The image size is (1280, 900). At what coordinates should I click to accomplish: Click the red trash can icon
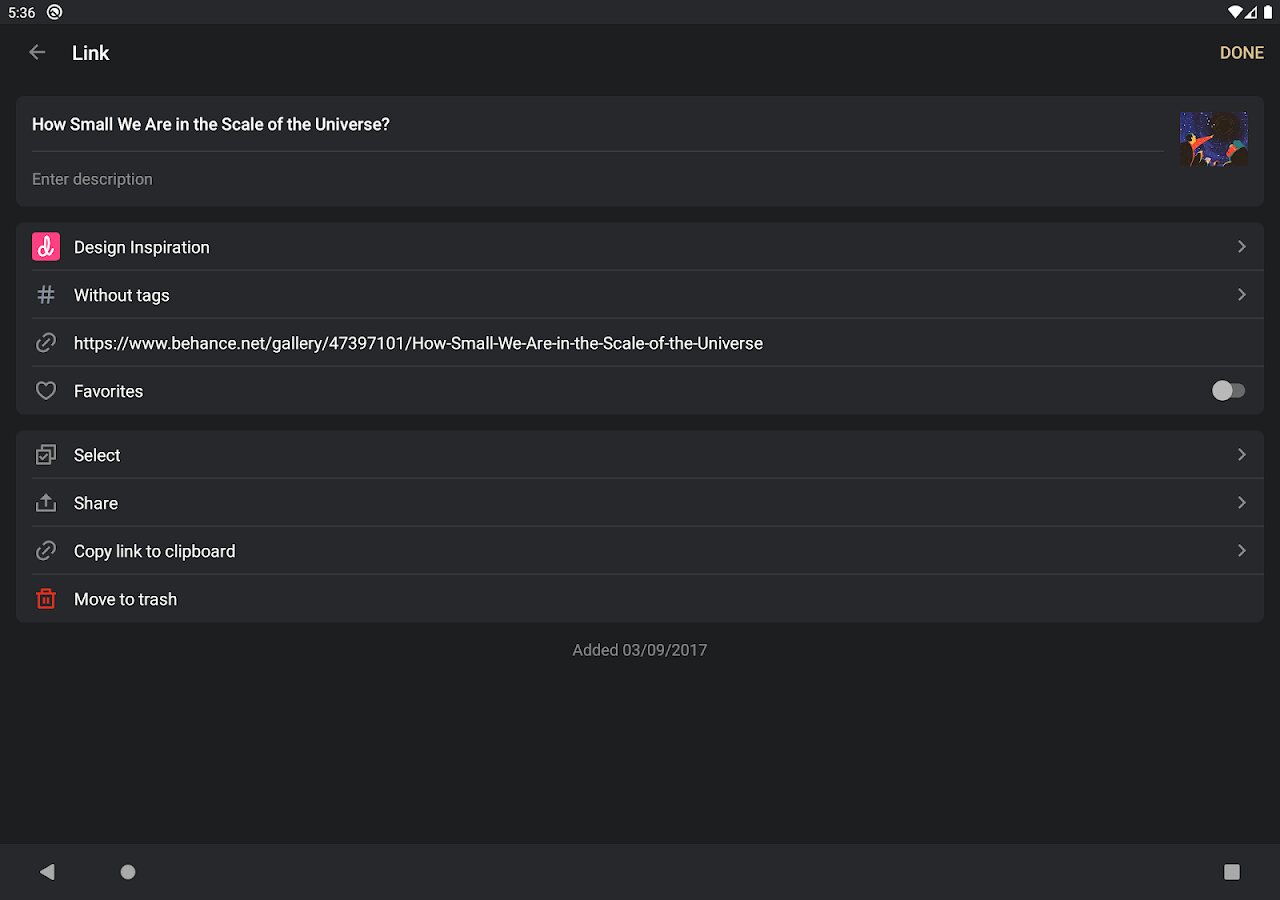click(x=46, y=599)
